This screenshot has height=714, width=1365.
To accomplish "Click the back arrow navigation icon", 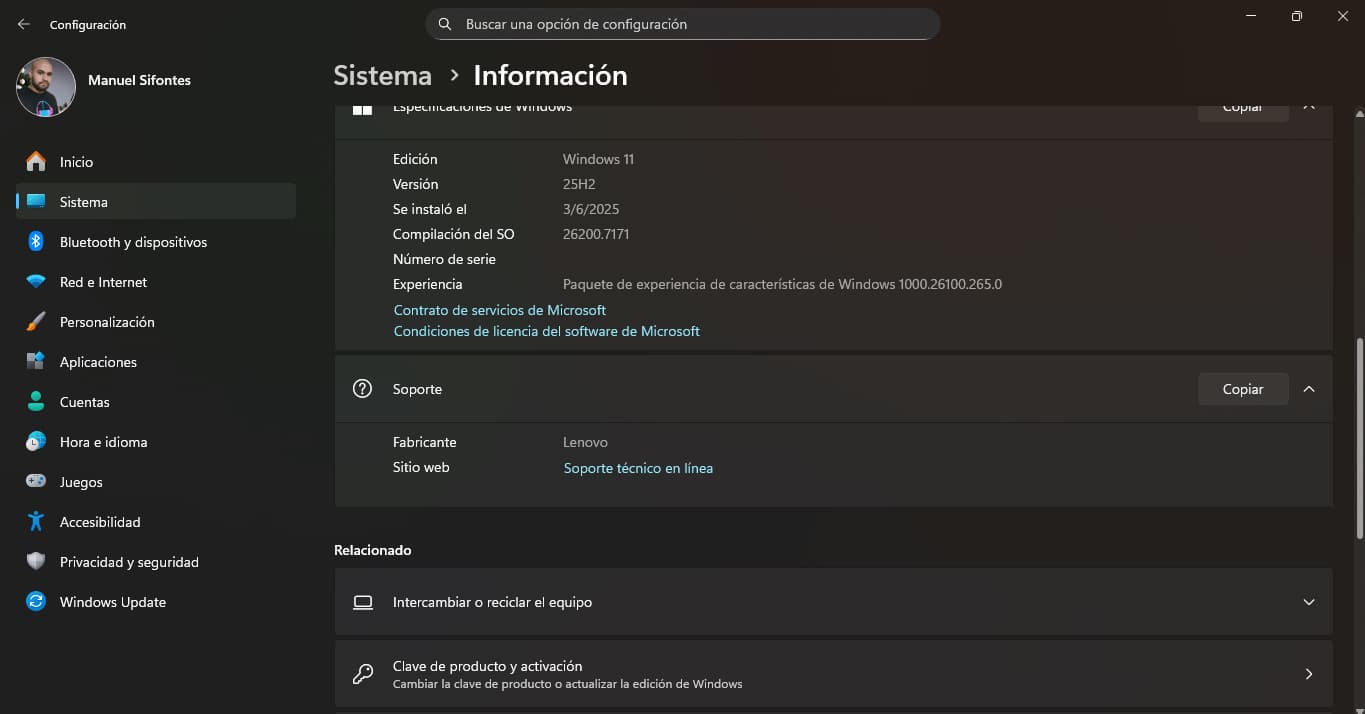I will coord(23,24).
